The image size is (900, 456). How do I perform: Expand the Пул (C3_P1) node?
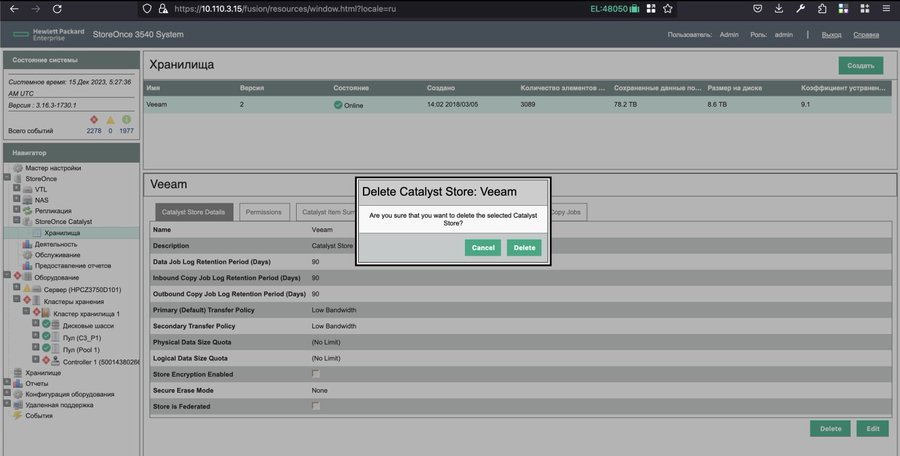36,335
